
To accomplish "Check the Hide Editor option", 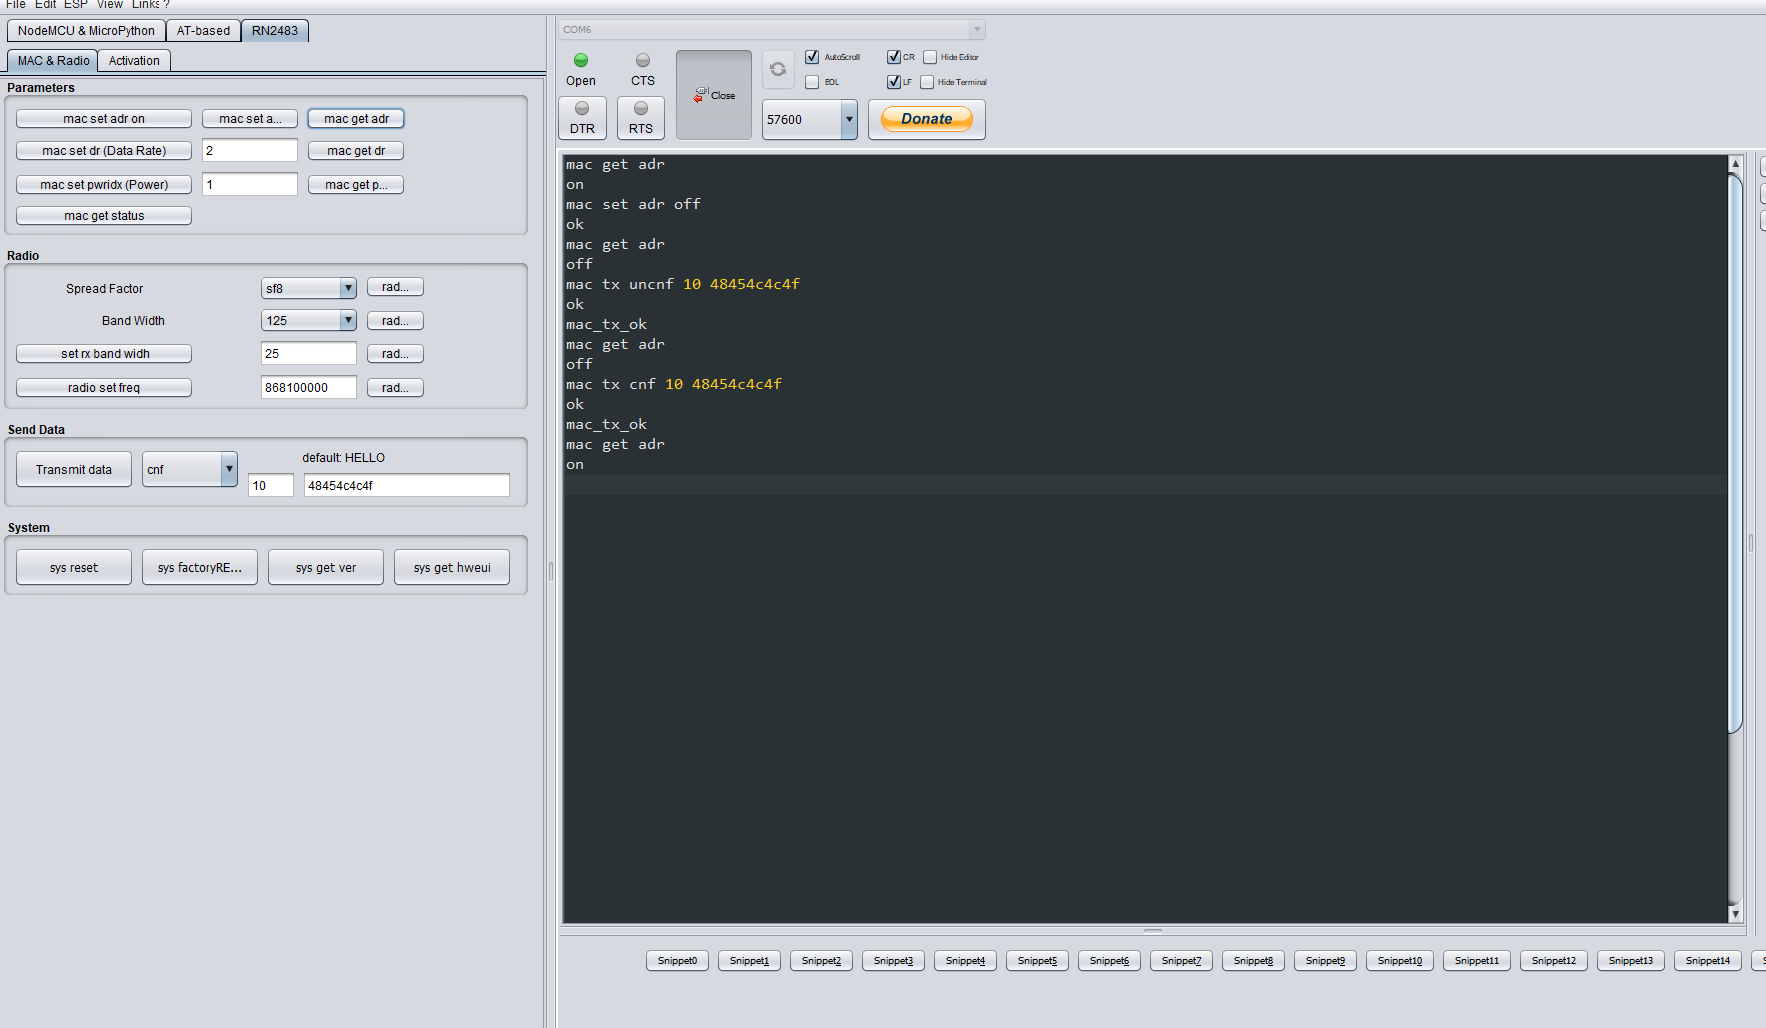I will click(x=930, y=57).
